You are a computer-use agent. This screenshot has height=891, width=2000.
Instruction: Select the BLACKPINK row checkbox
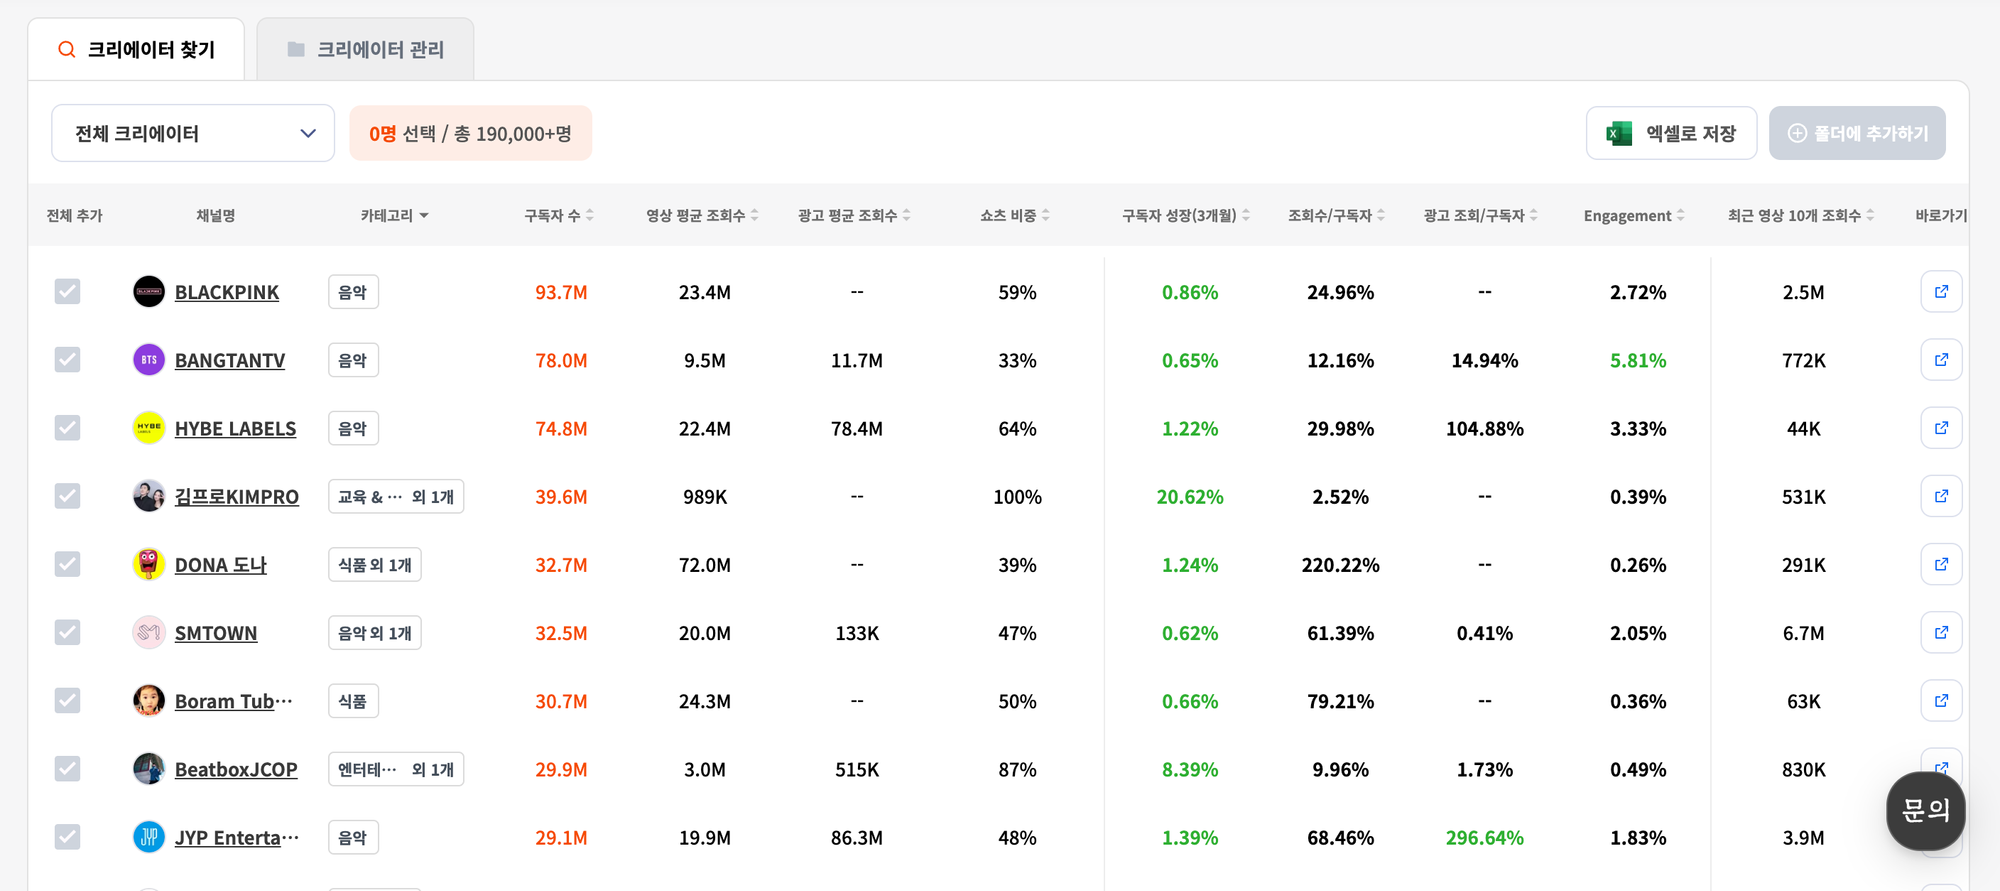[67, 291]
